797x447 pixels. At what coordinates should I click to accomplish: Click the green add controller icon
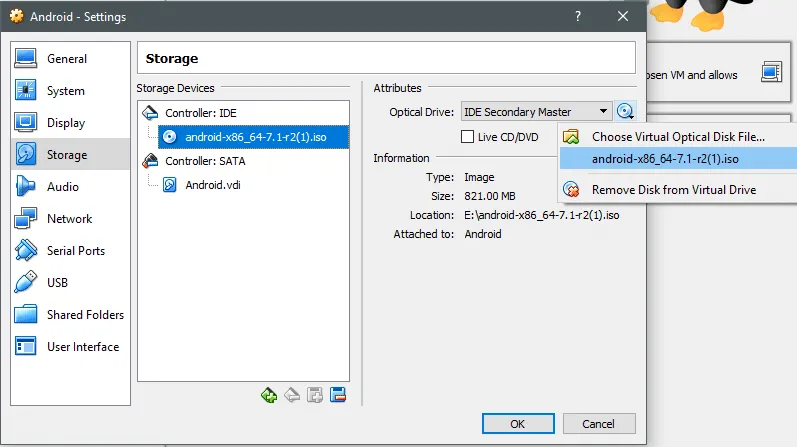268,395
